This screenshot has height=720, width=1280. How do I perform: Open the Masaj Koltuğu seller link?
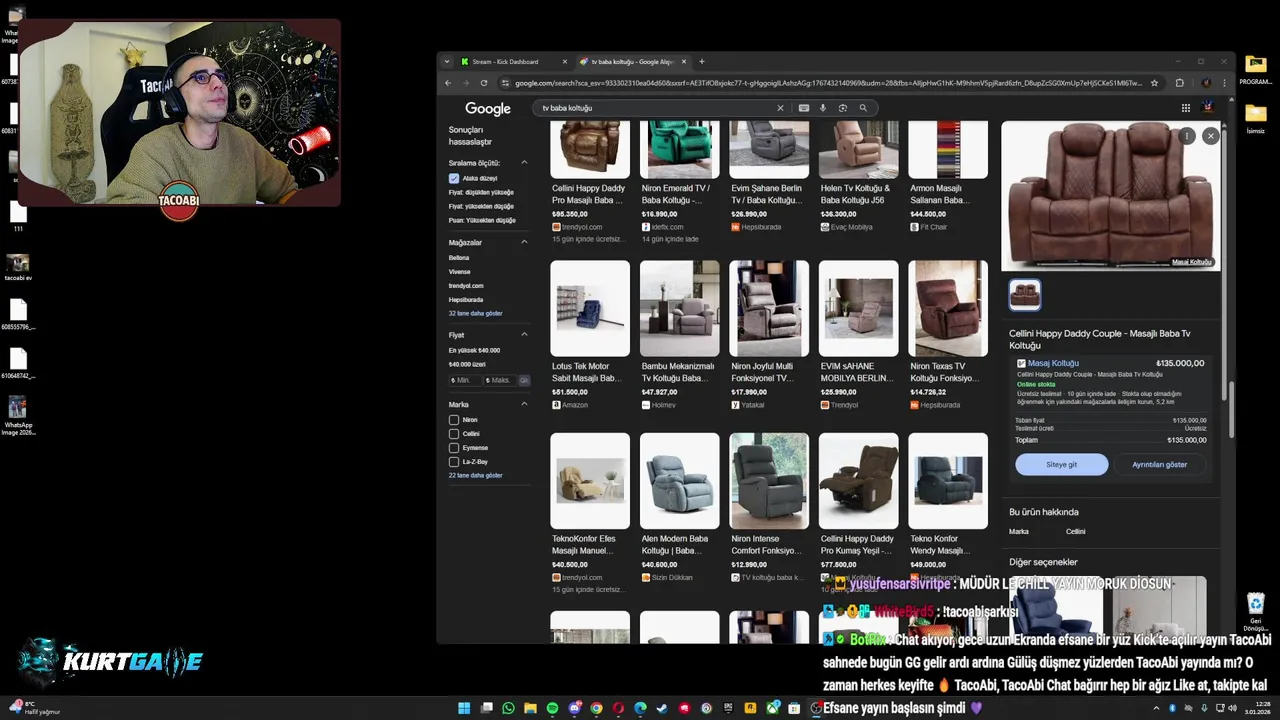point(1053,363)
